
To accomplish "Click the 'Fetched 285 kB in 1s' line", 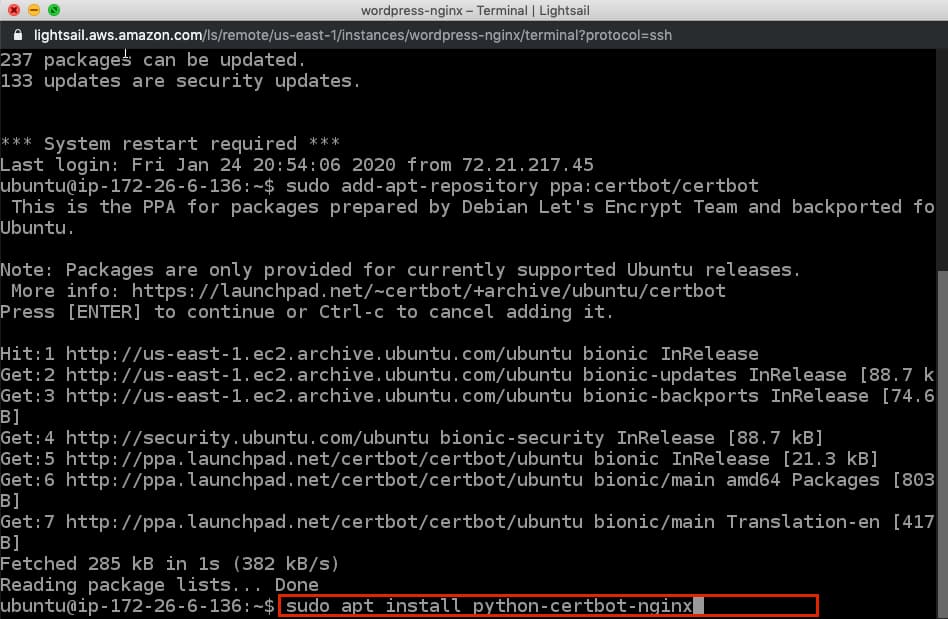I will (x=169, y=564).
